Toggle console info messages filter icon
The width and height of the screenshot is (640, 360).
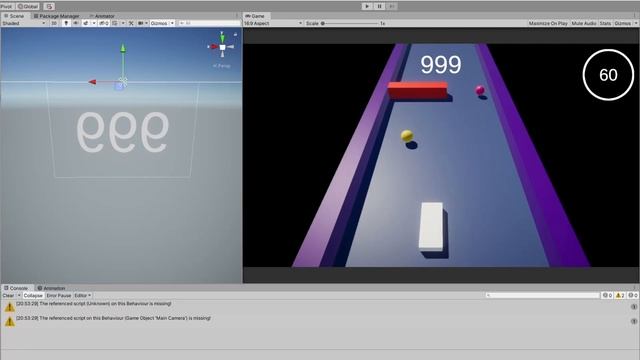click(x=607, y=295)
